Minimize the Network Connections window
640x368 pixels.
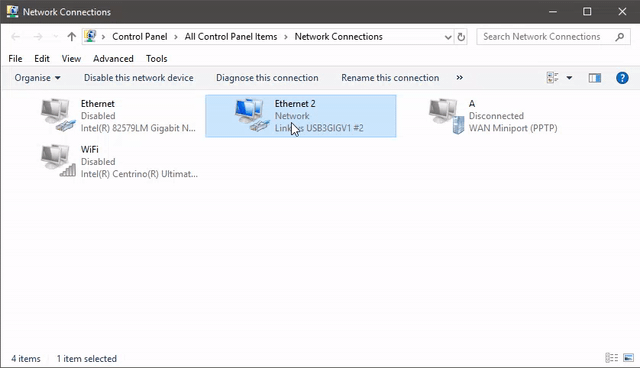553,11
